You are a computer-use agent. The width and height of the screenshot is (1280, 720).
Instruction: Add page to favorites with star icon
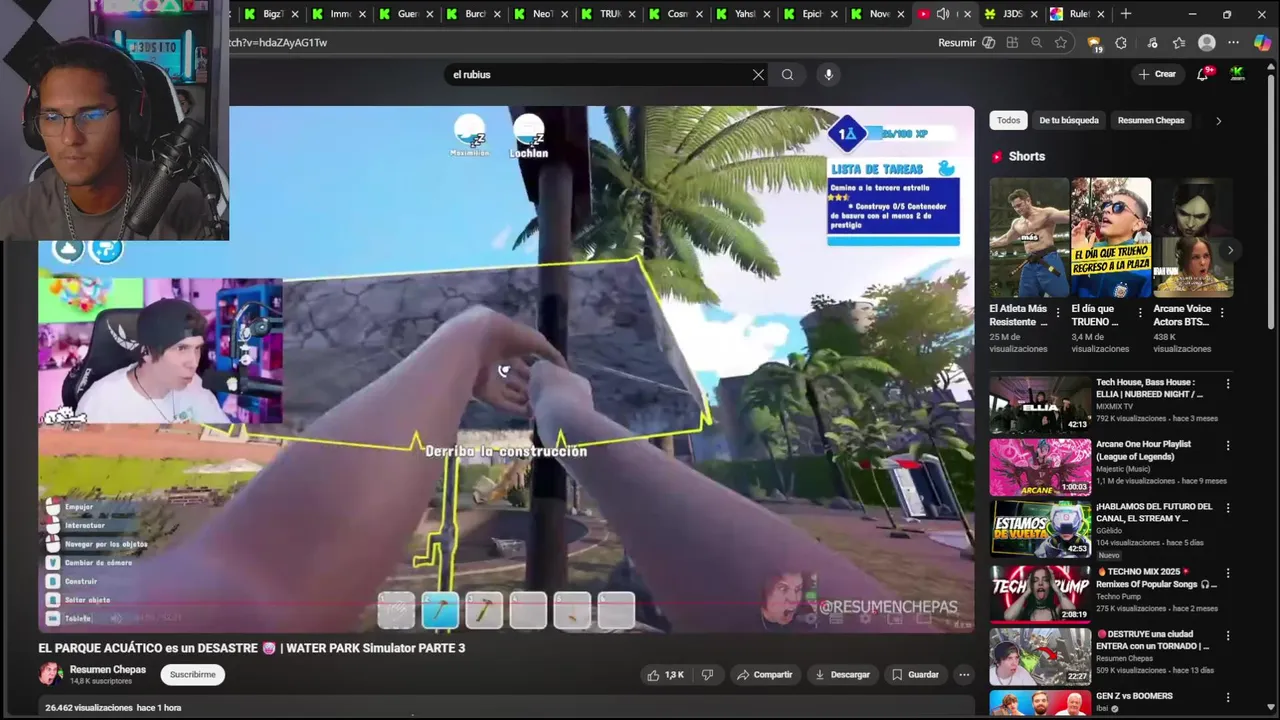tap(1061, 43)
